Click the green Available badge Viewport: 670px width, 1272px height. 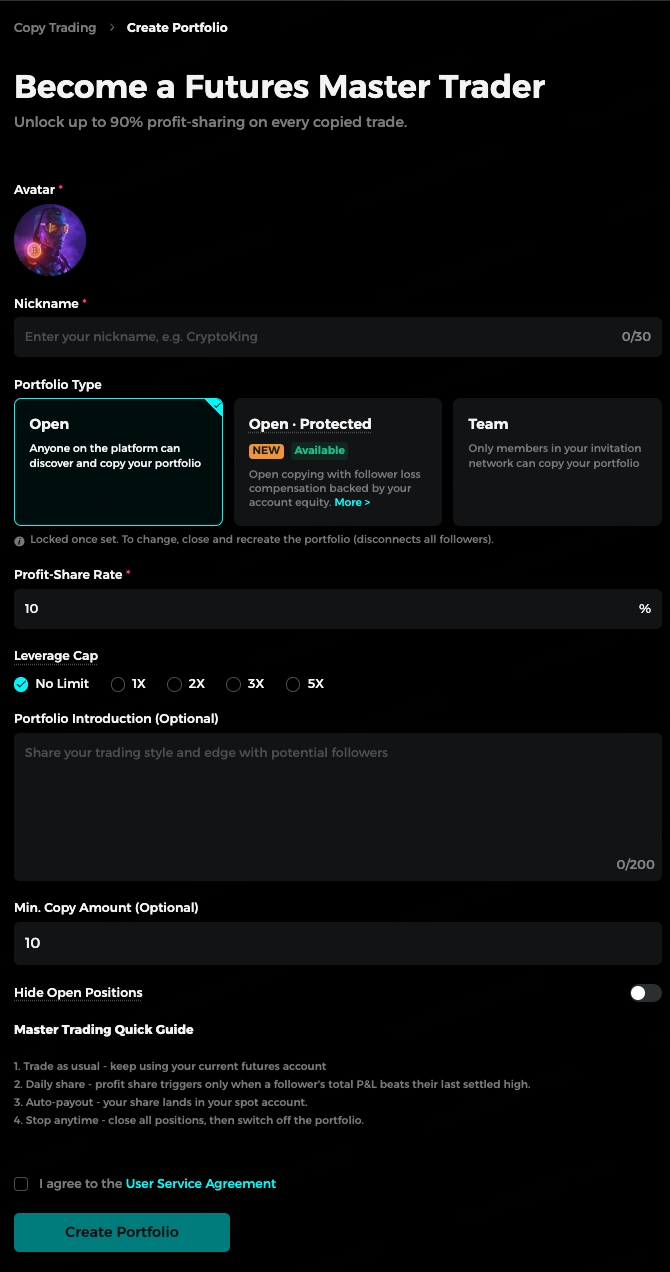tap(319, 450)
